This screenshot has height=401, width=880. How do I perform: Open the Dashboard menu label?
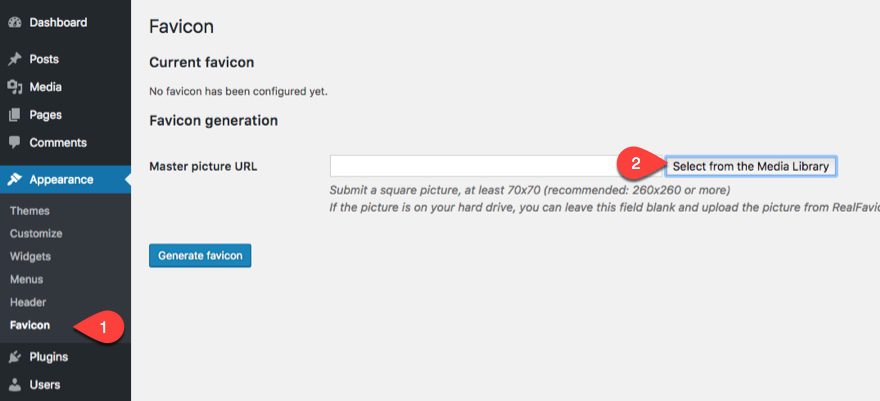coord(58,22)
